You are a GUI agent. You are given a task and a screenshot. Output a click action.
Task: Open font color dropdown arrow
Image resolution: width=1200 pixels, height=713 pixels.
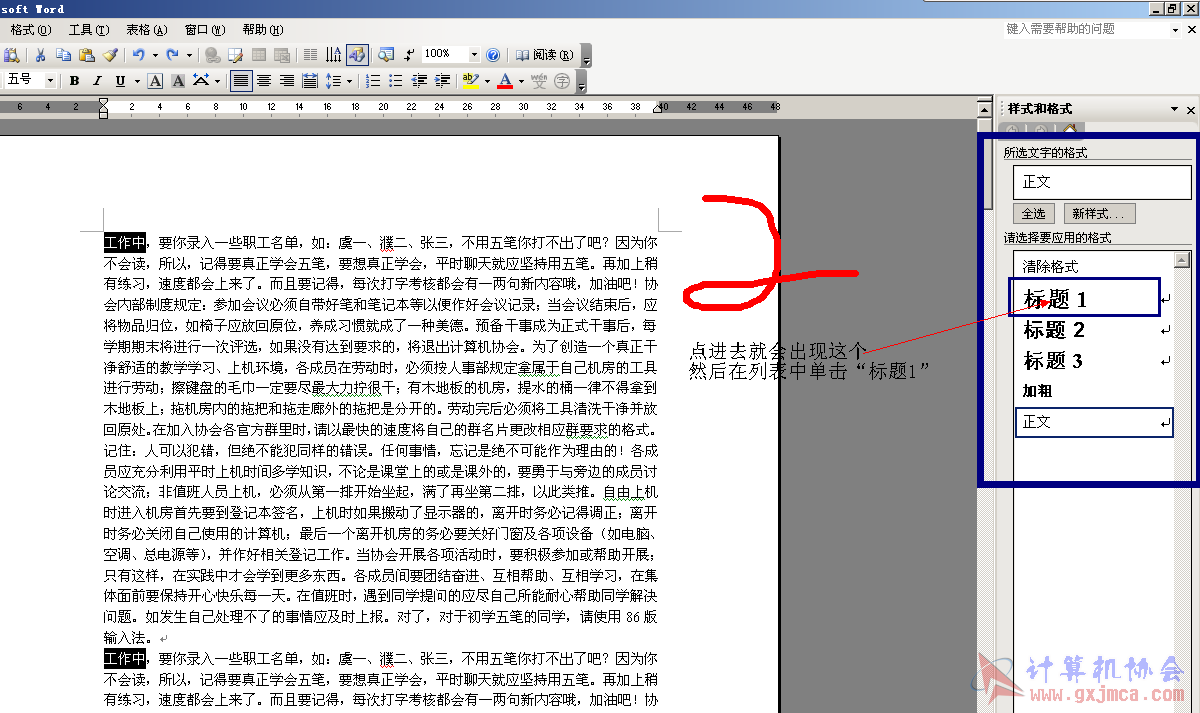pos(521,81)
